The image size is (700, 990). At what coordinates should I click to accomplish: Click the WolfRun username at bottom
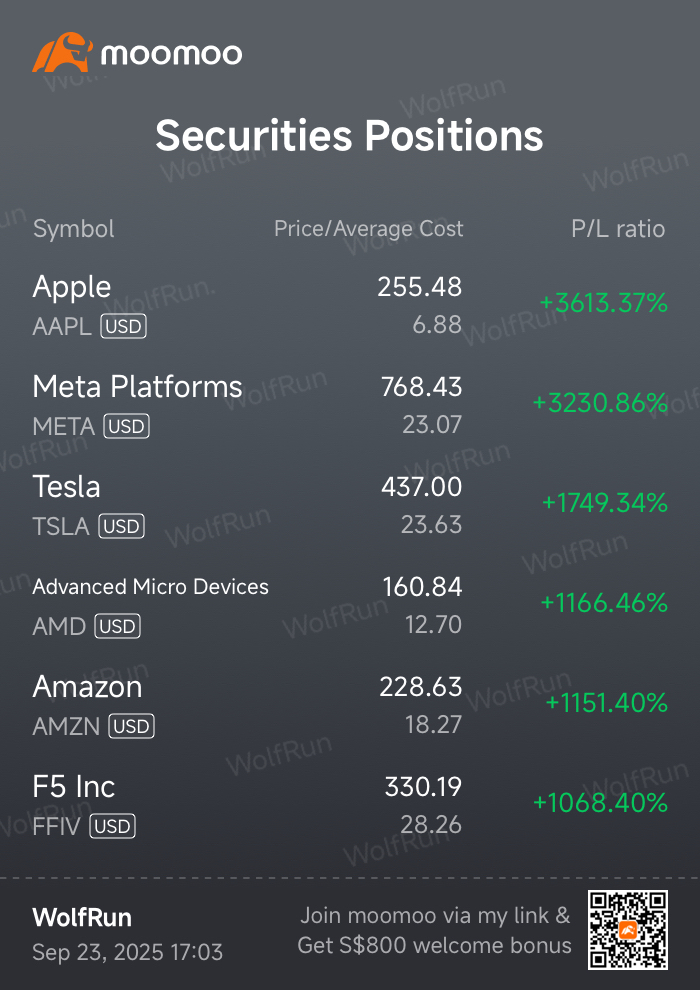tap(82, 917)
